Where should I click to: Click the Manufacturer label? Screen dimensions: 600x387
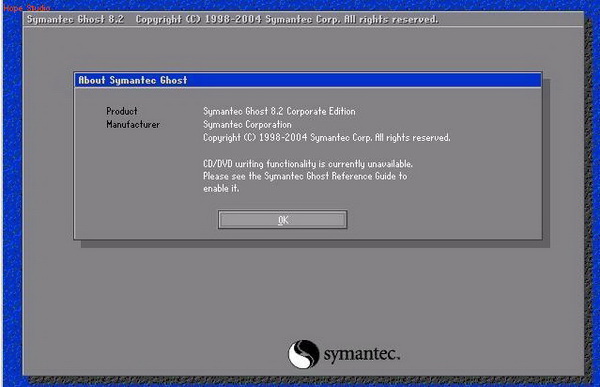tap(133, 124)
